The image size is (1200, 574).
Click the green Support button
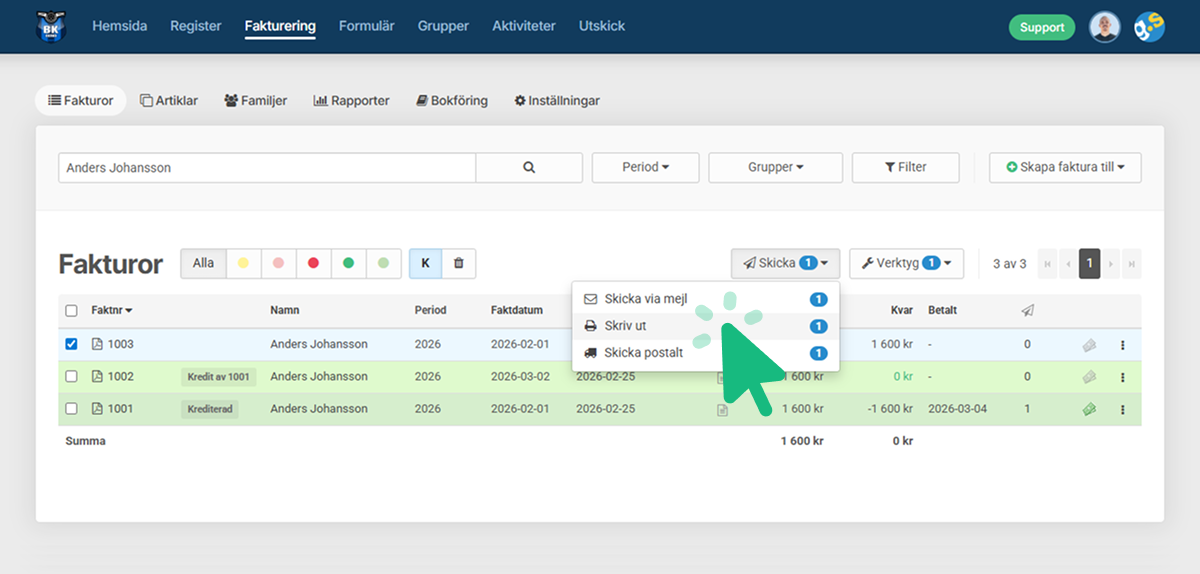(1041, 27)
